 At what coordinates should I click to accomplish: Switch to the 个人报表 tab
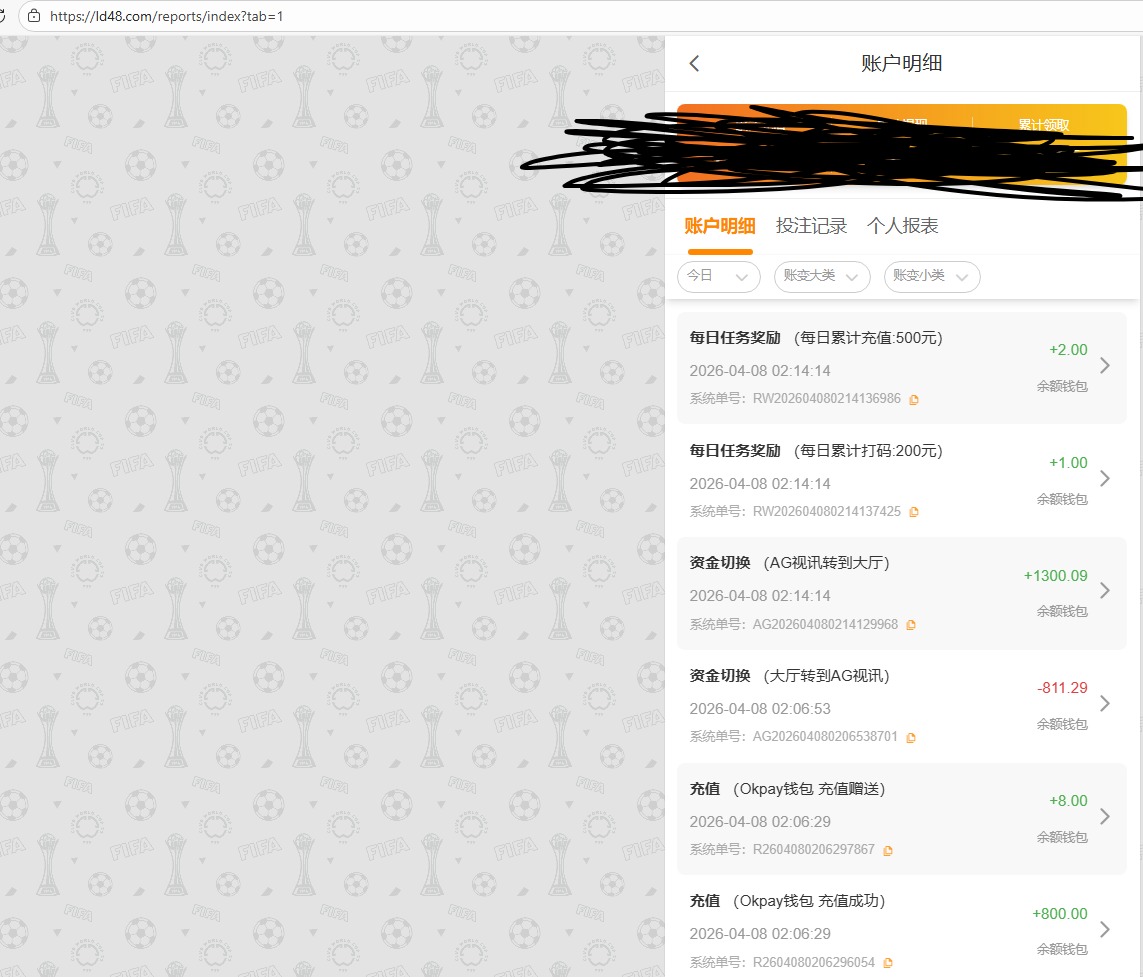coord(902,226)
